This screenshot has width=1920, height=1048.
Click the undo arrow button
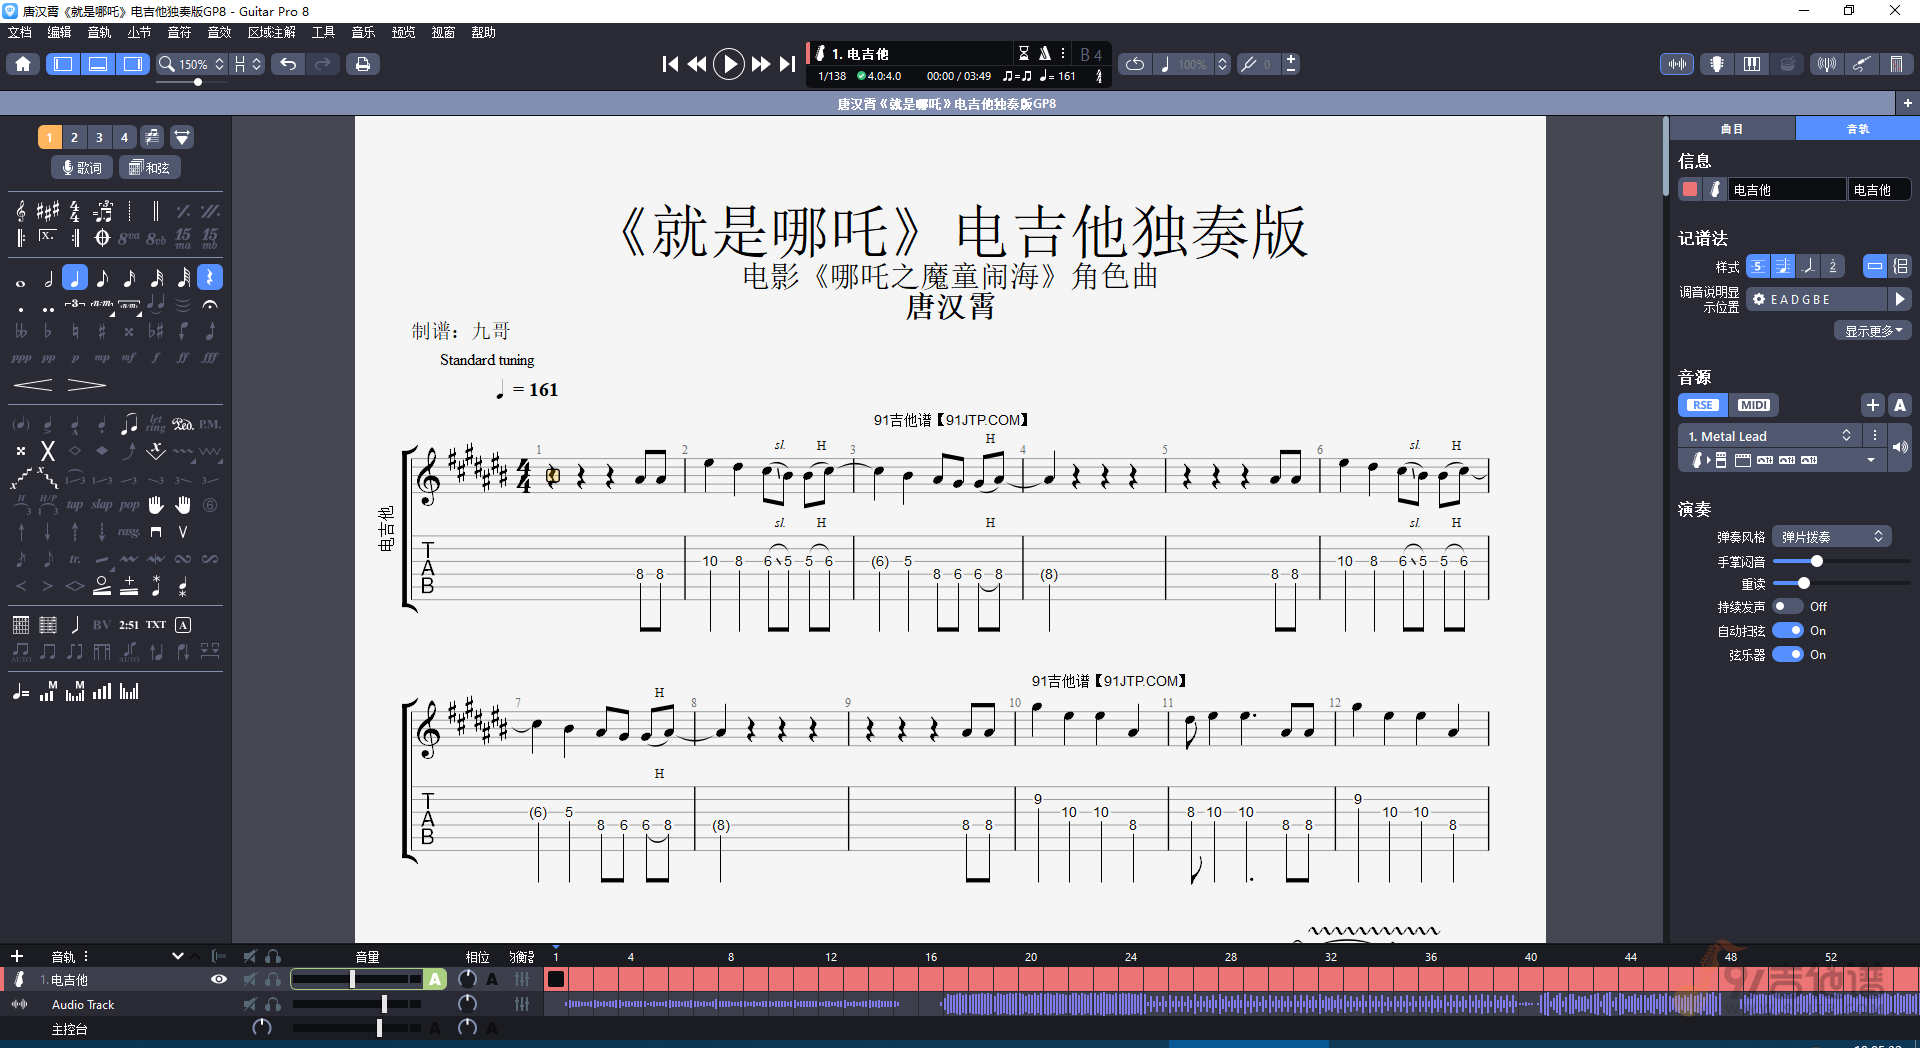(x=288, y=64)
